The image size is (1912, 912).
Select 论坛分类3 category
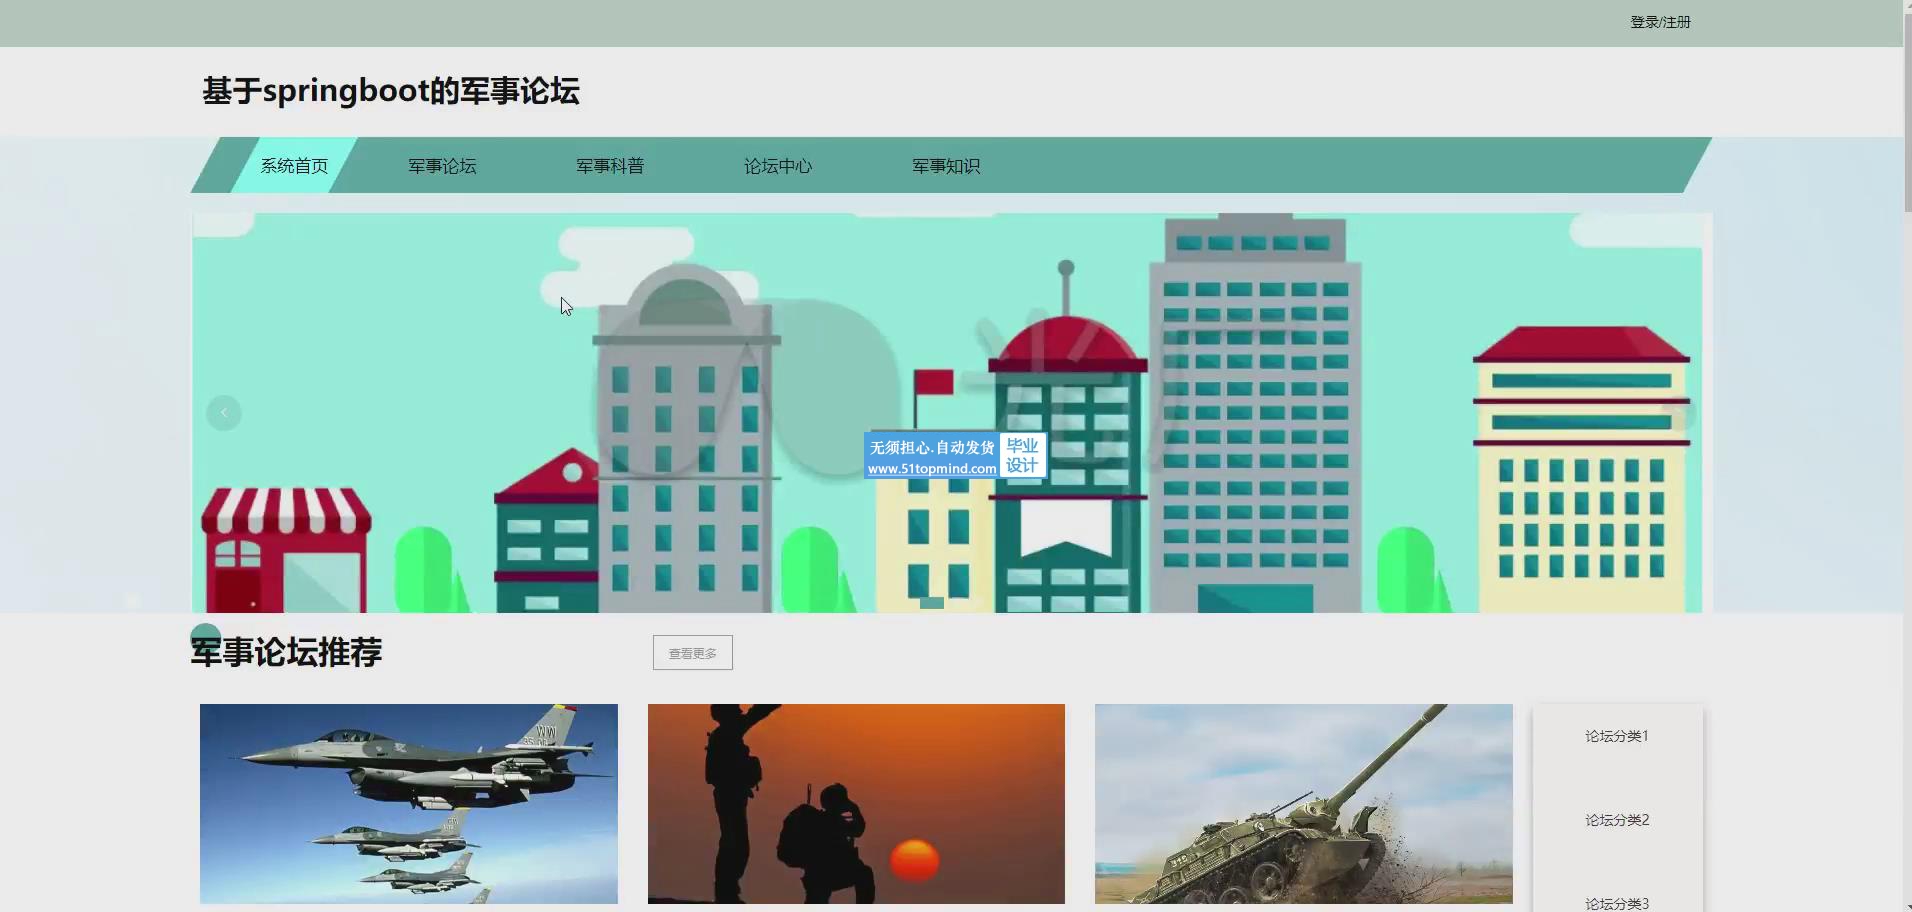1617,903
